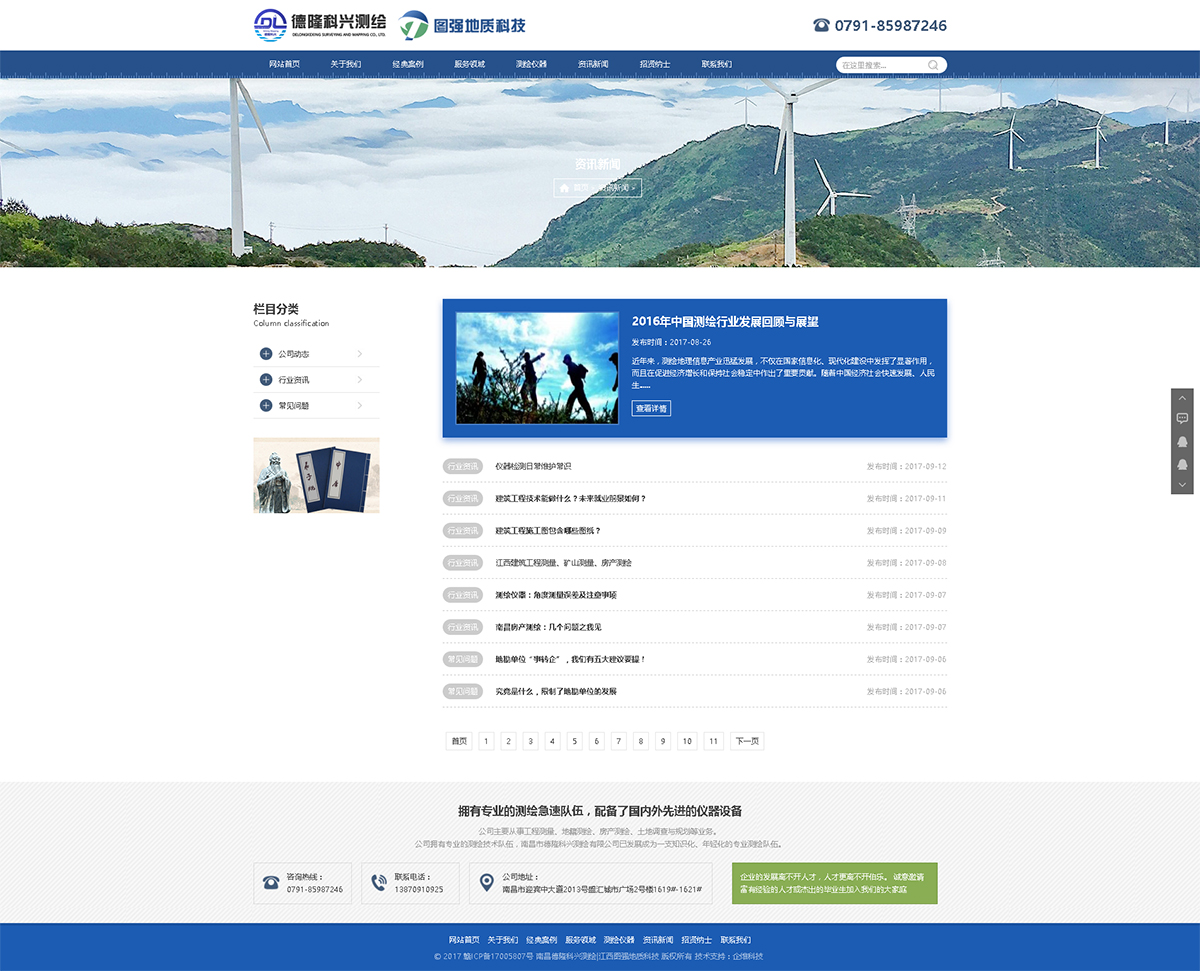Click the 常见问题 tag on 究竟是什么 row
1200x971 pixels.
[463, 691]
